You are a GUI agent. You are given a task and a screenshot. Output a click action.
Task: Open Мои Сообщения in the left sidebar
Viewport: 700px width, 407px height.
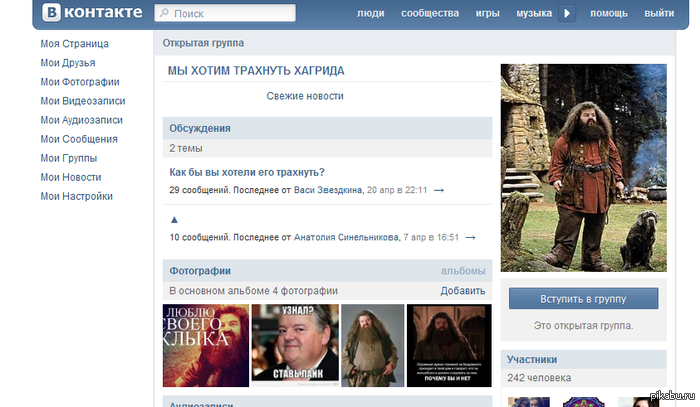[x=79, y=139]
